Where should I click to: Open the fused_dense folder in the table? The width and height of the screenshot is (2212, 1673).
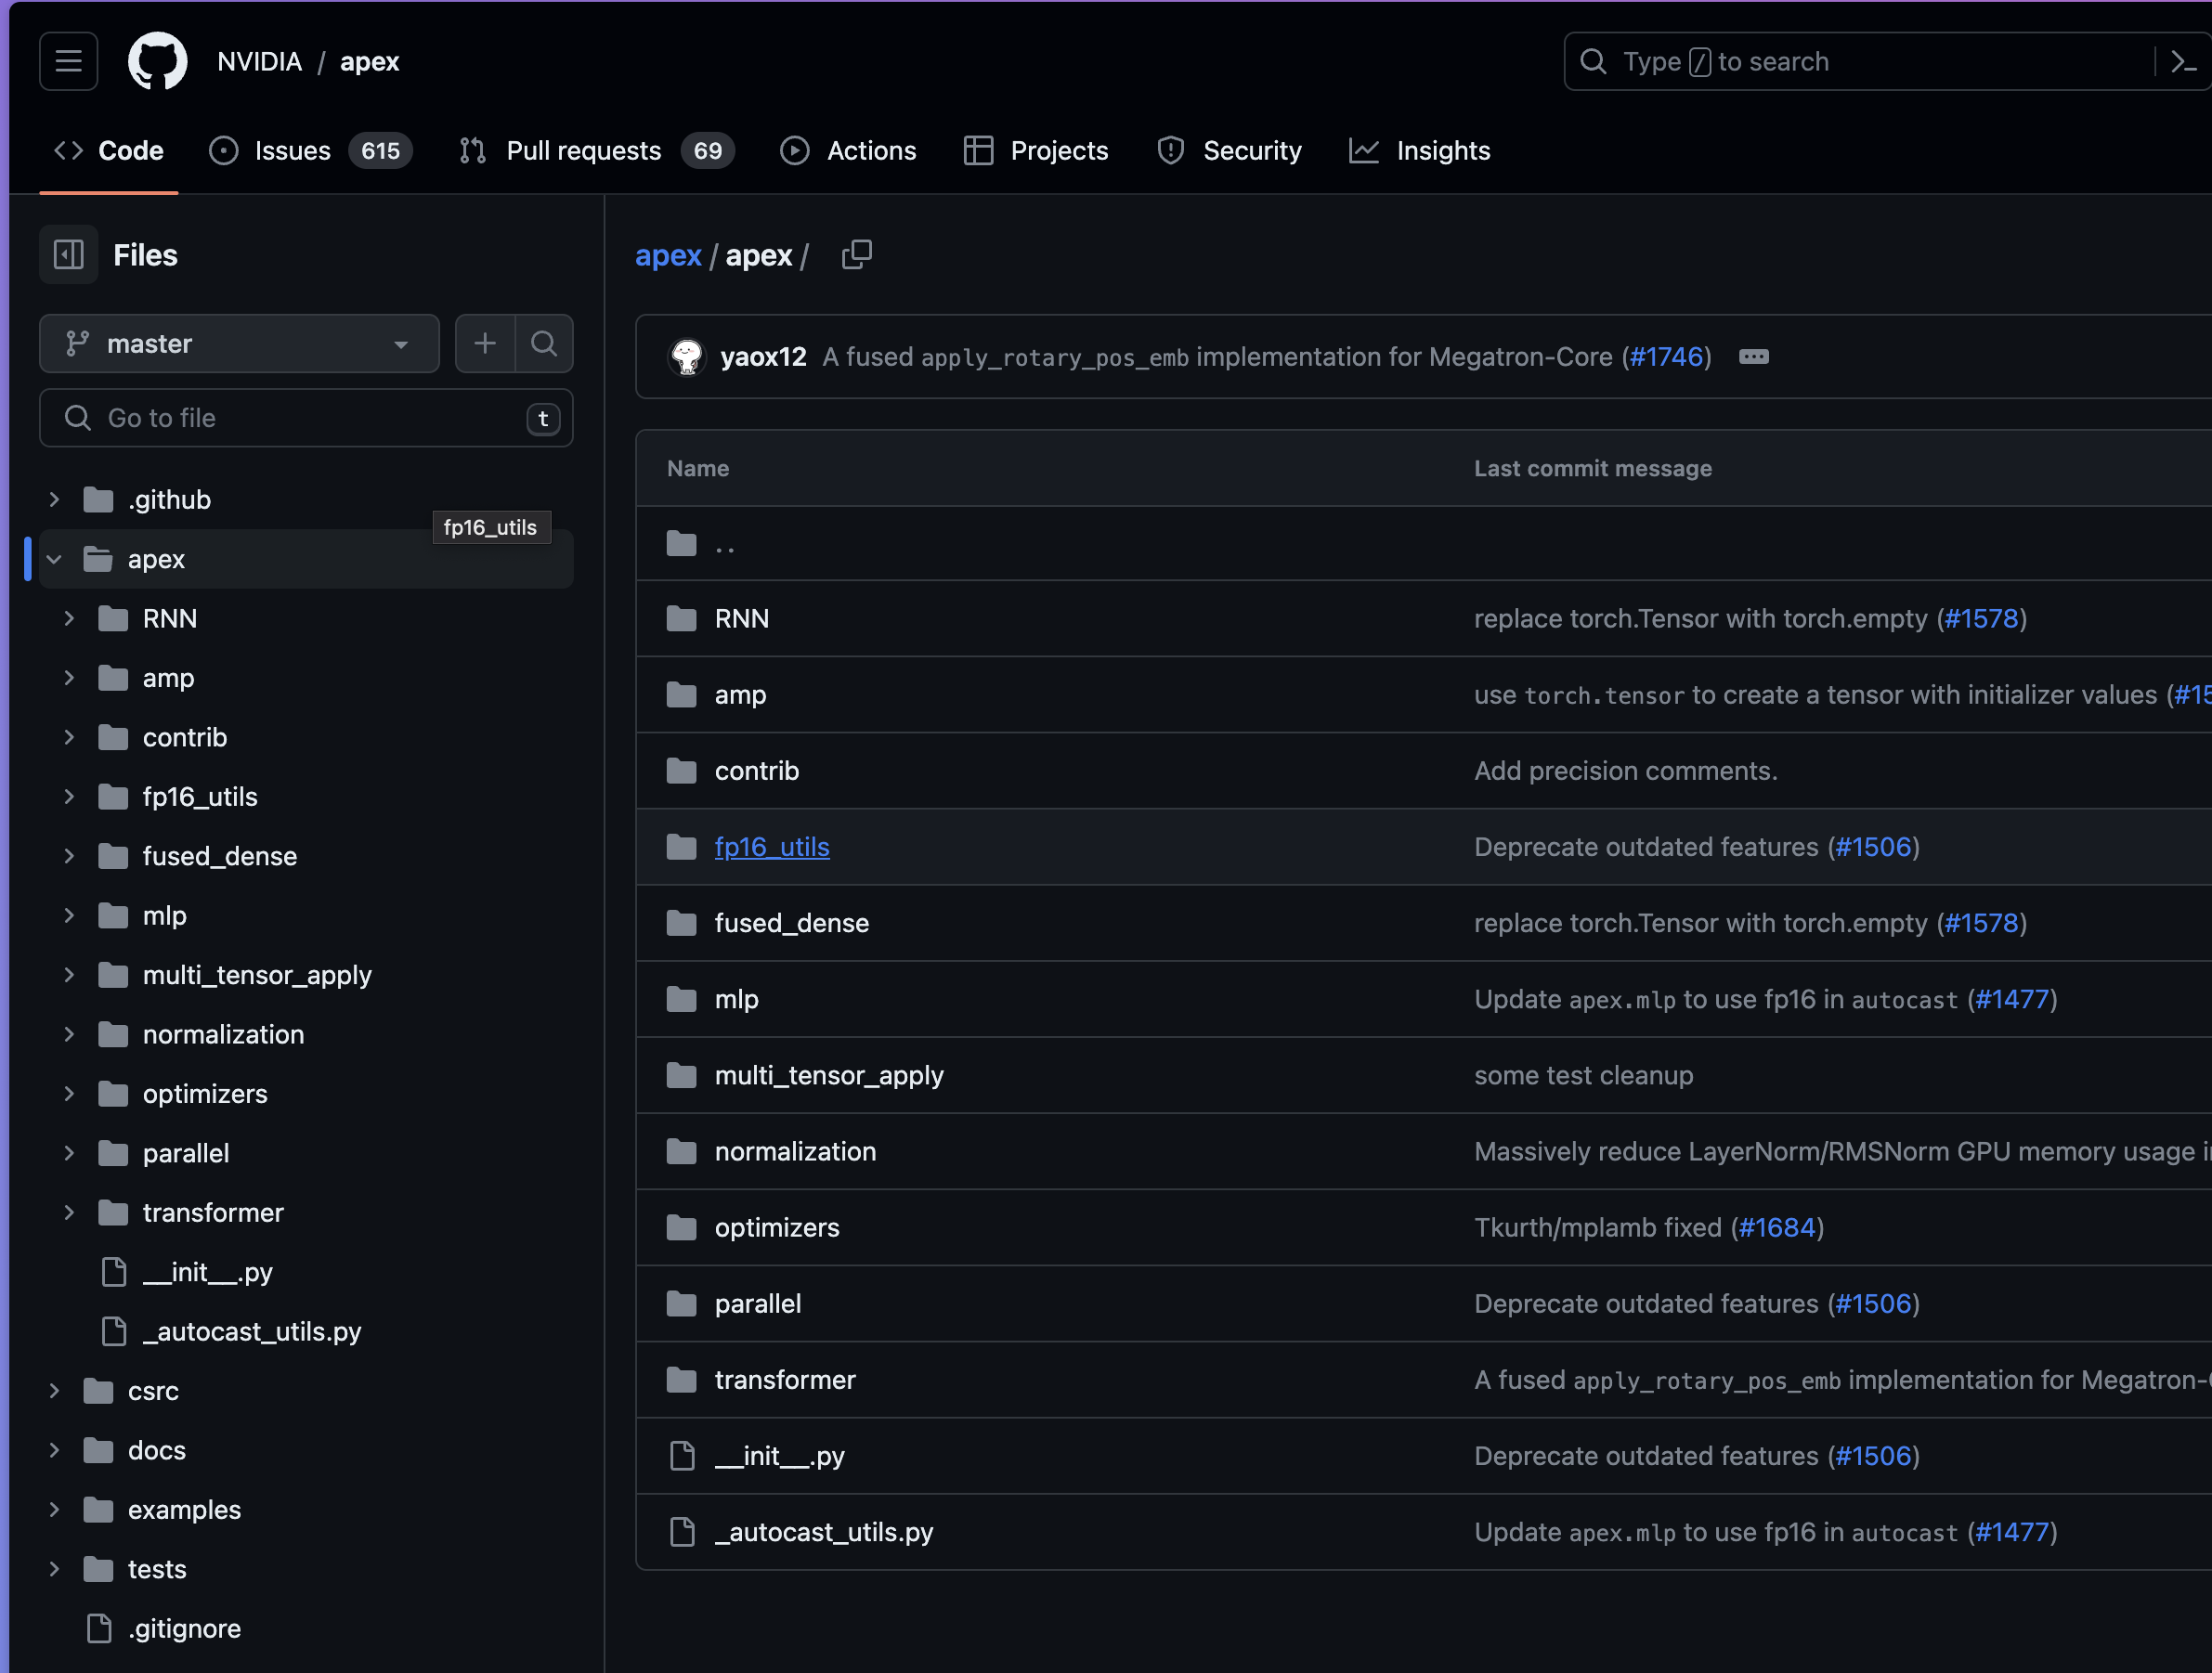pos(792,923)
